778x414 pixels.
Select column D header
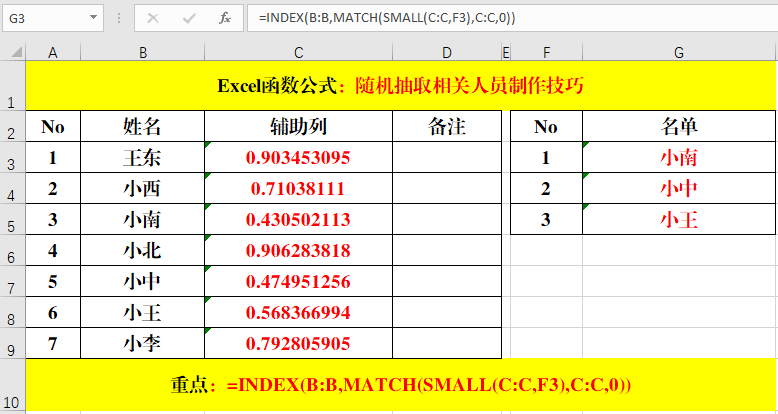point(447,53)
